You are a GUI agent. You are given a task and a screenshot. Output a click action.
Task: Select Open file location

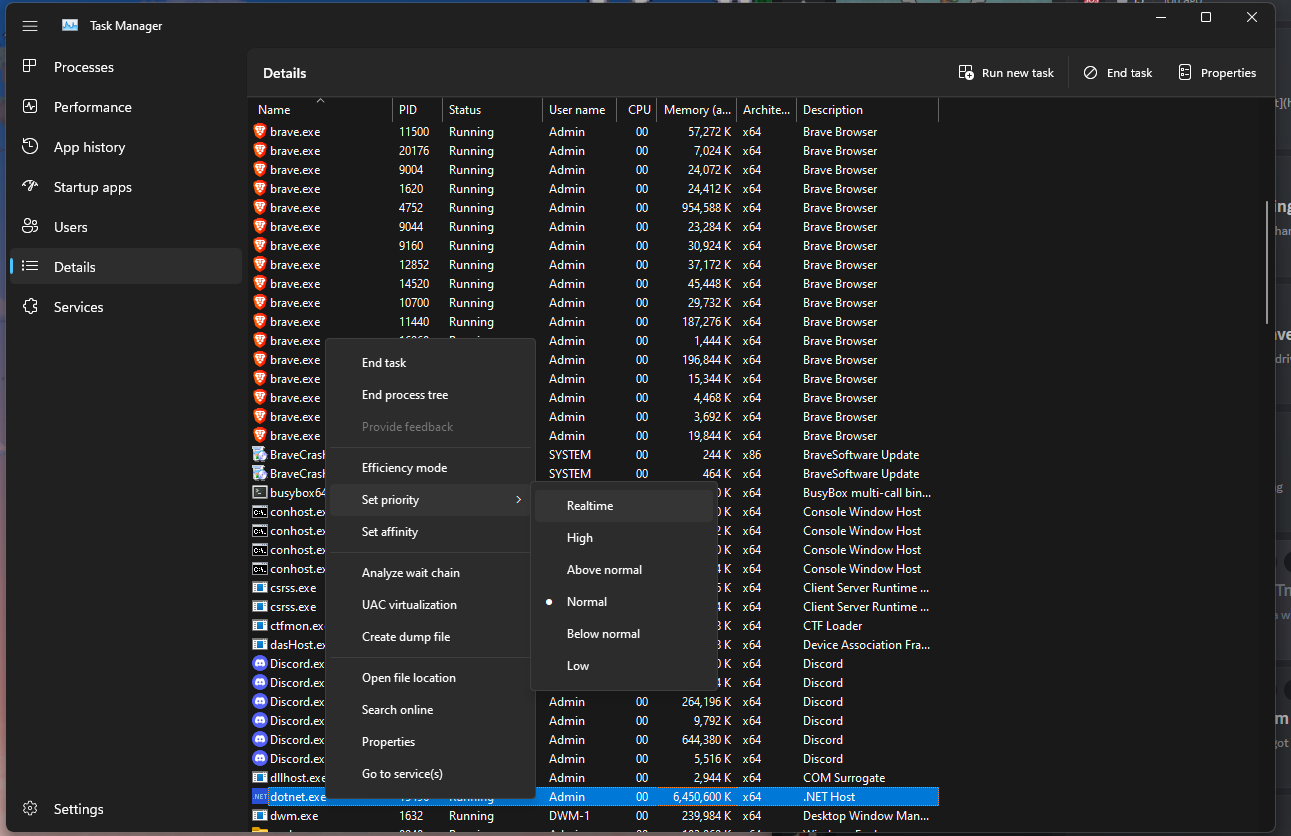coord(430,678)
